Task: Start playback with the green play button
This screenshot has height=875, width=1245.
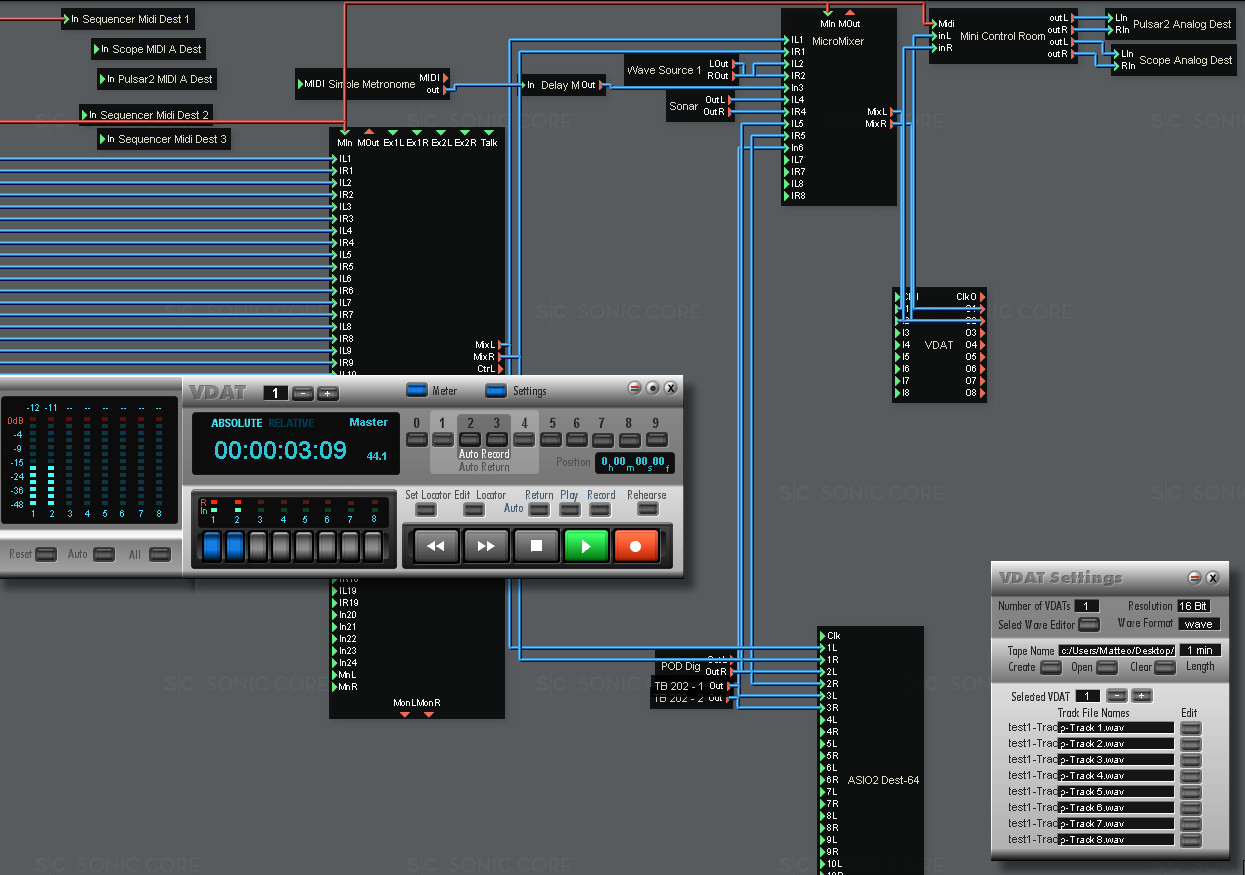Action: 586,546
